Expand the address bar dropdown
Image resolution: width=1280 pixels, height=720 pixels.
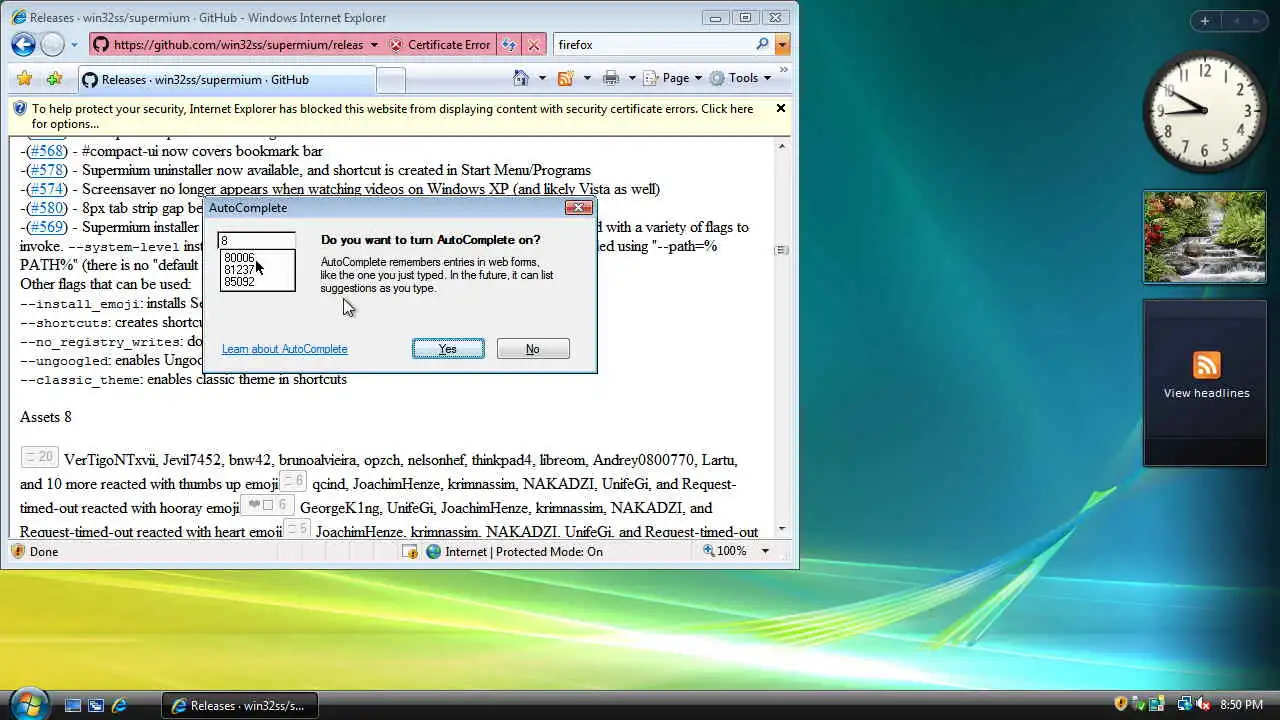click(374, 45)
